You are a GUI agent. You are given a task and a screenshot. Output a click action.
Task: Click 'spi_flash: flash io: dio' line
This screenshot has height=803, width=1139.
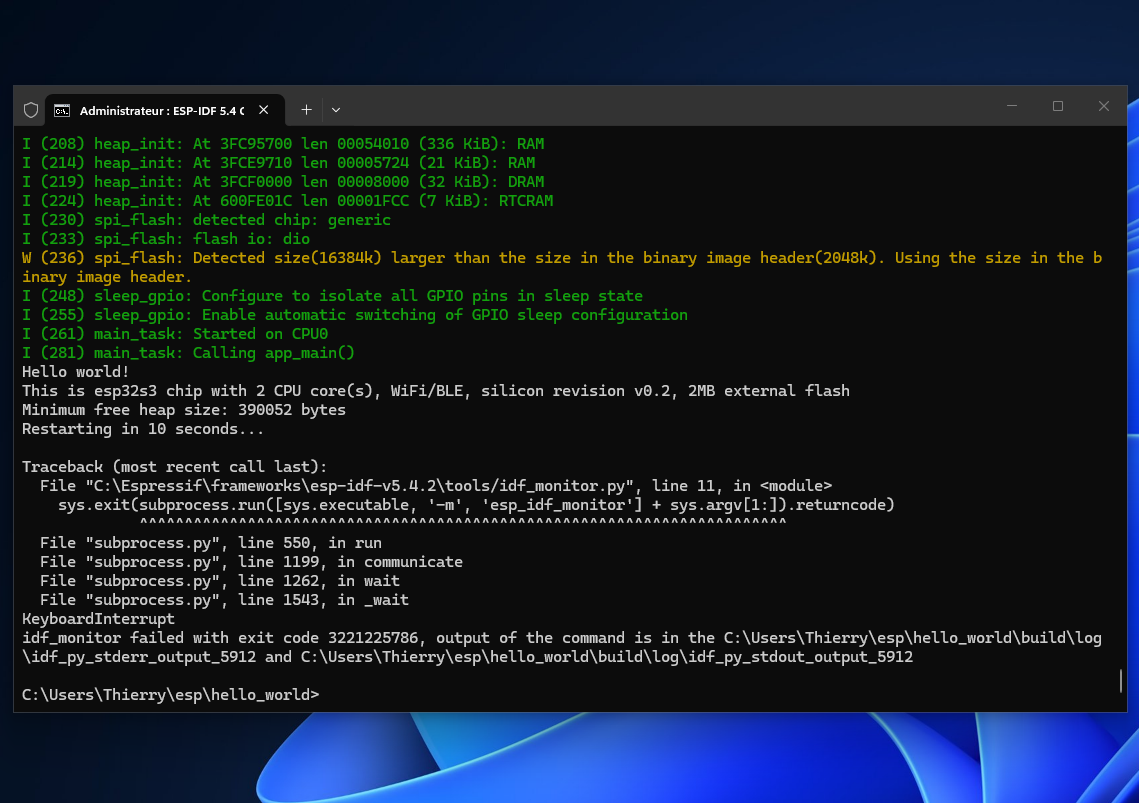[166, 239]
